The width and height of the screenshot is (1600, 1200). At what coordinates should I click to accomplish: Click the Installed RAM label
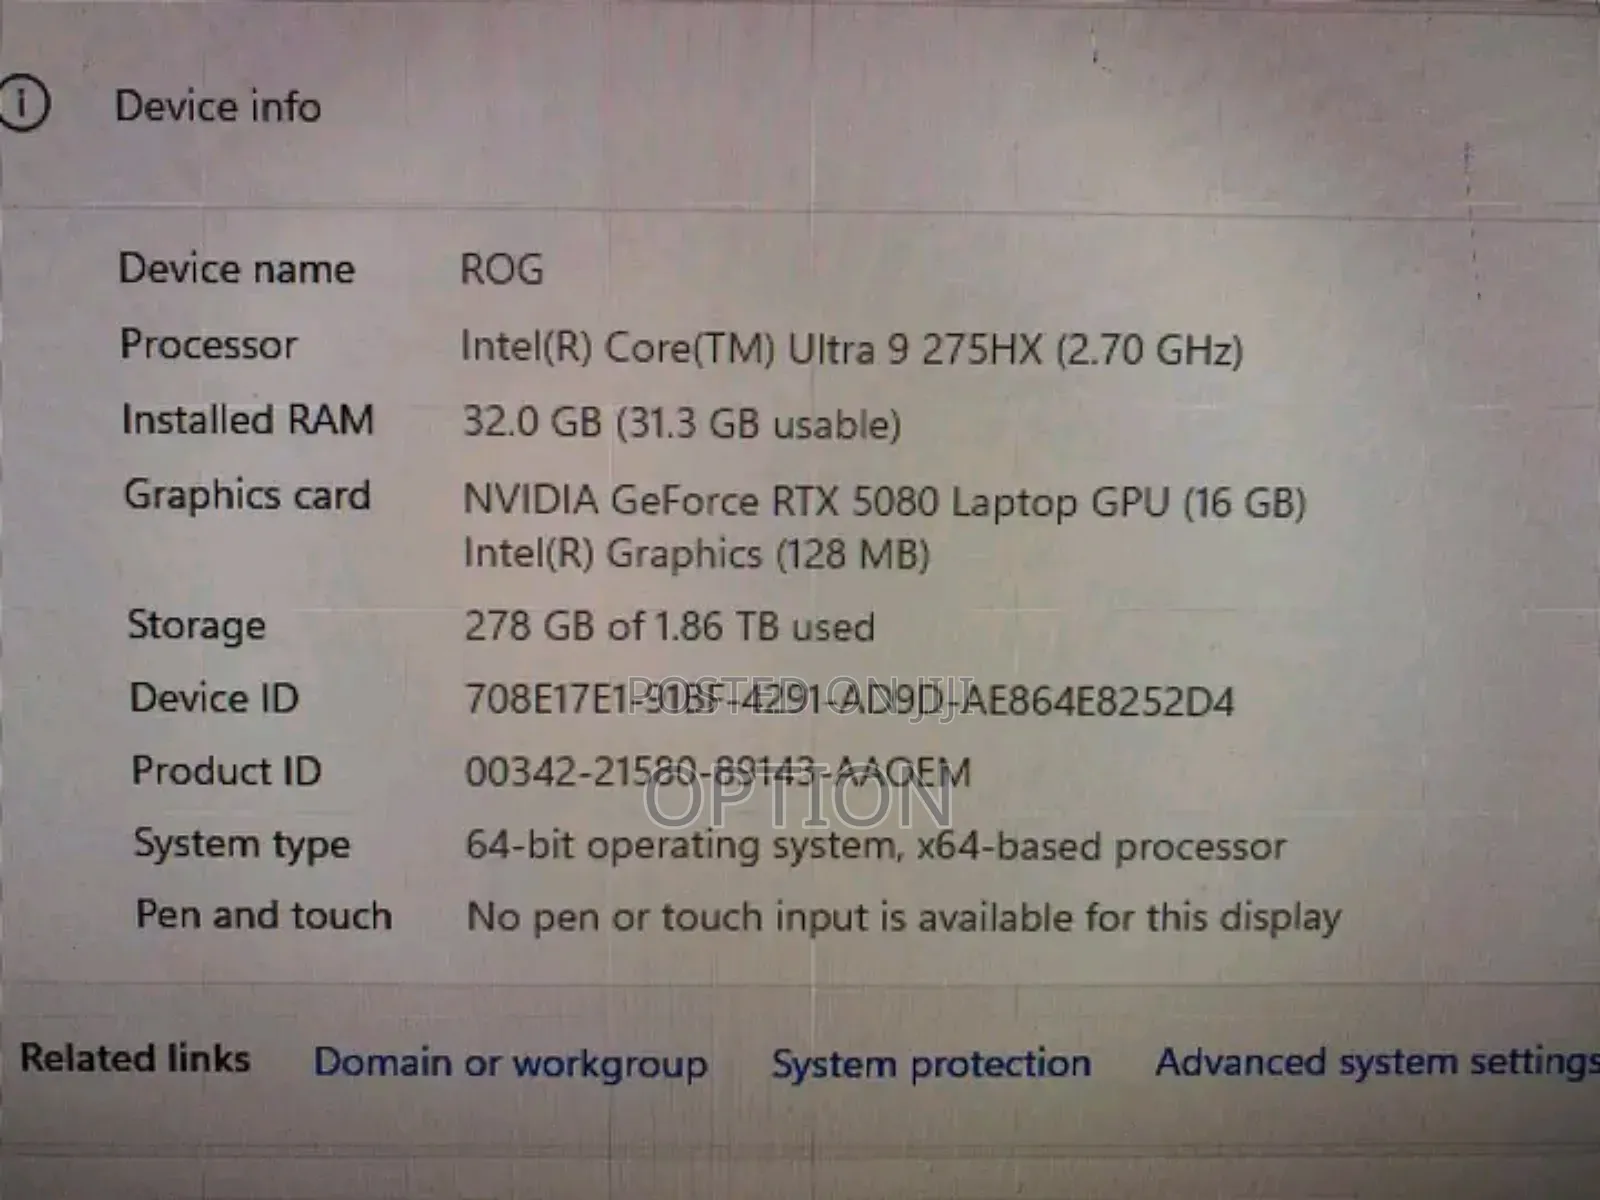(247, 419)
